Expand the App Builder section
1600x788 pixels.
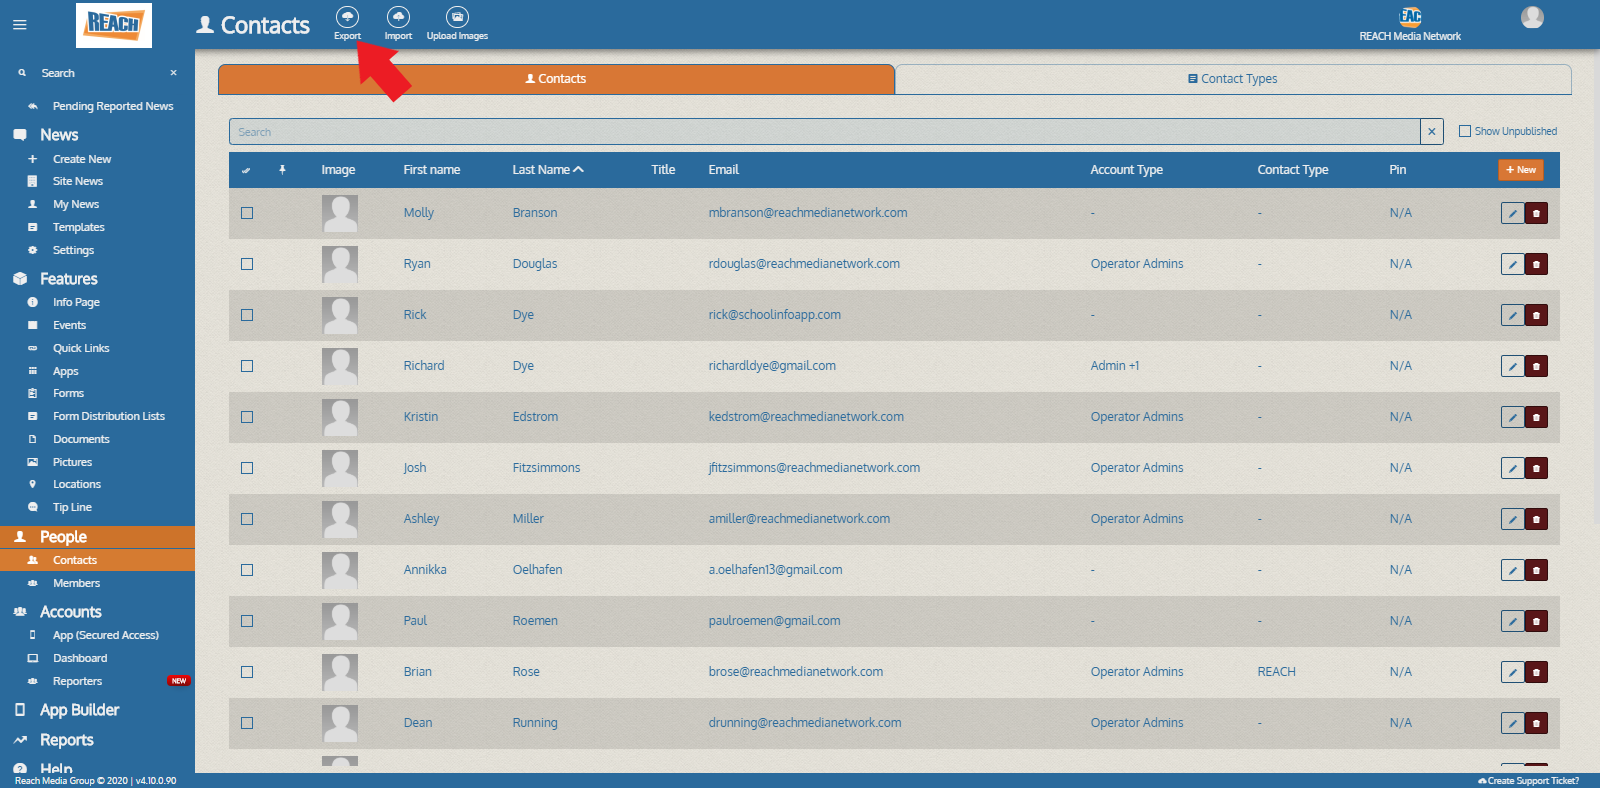[x=80, y=710]
